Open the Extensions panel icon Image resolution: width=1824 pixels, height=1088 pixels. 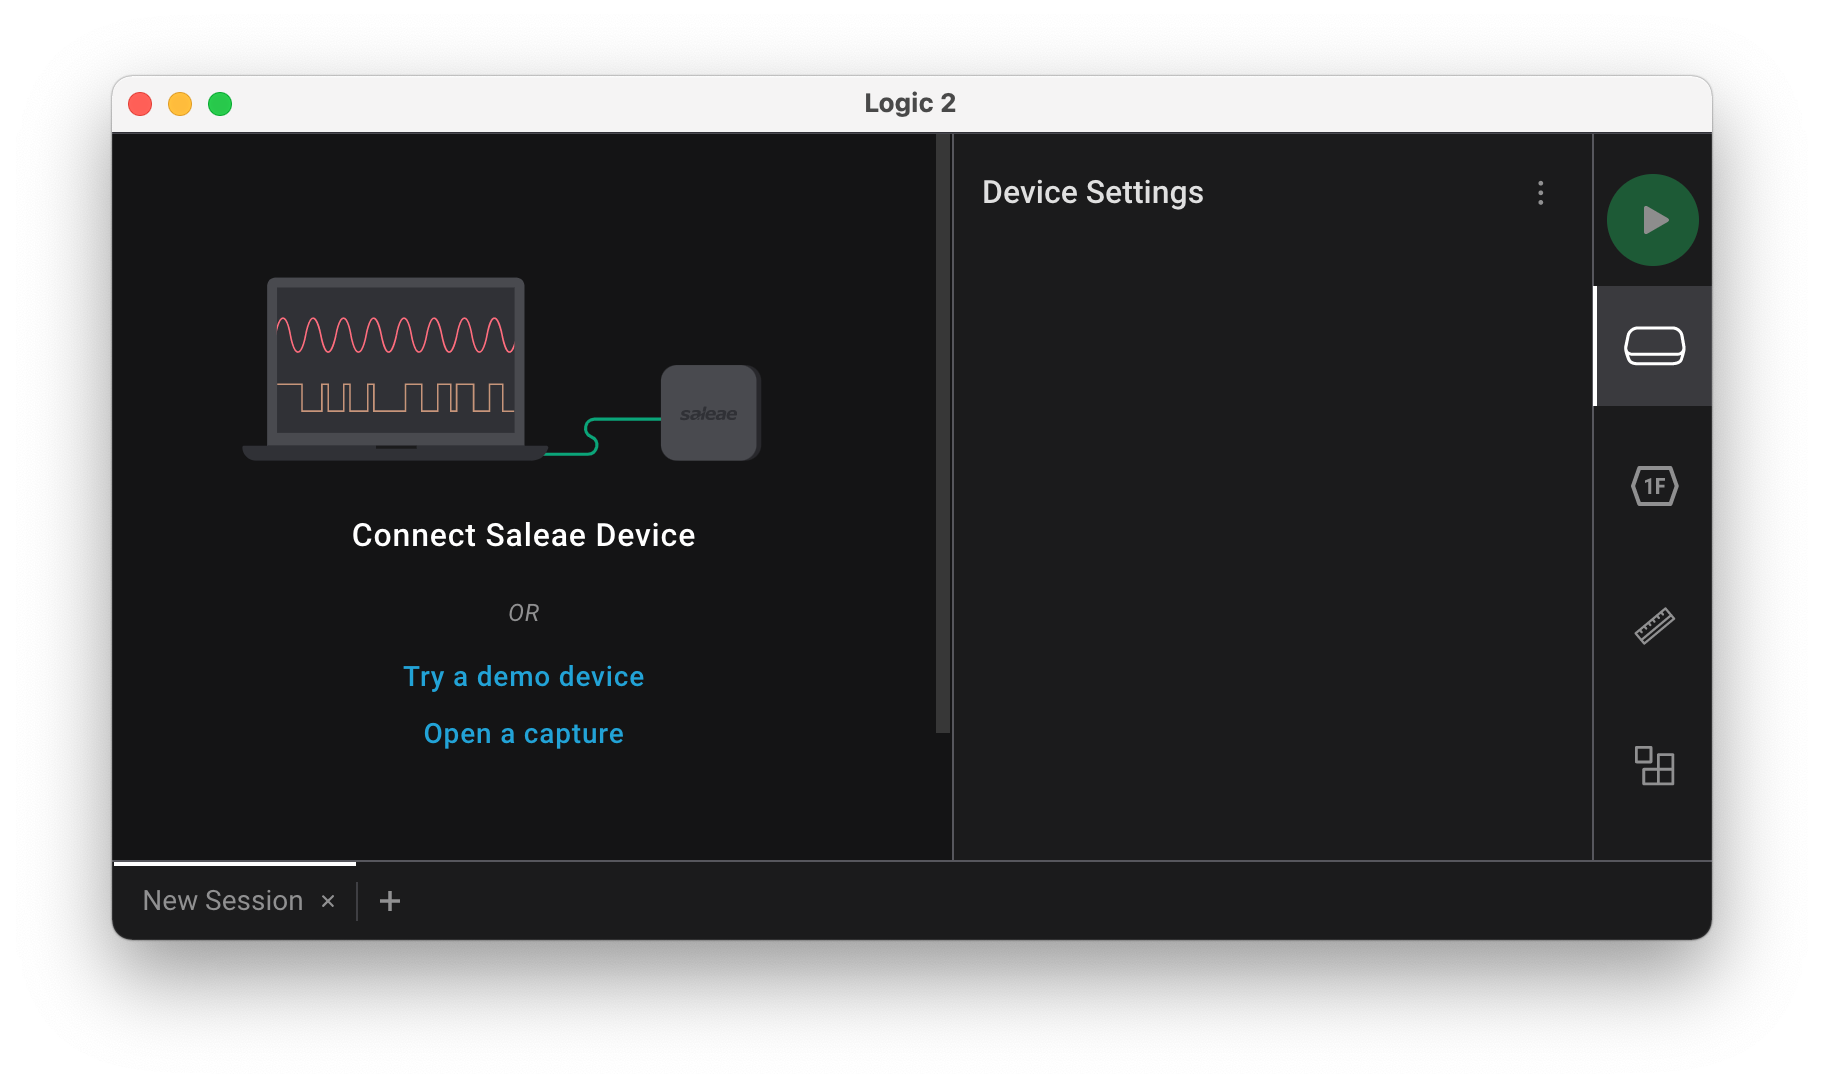click(1654, 766)
